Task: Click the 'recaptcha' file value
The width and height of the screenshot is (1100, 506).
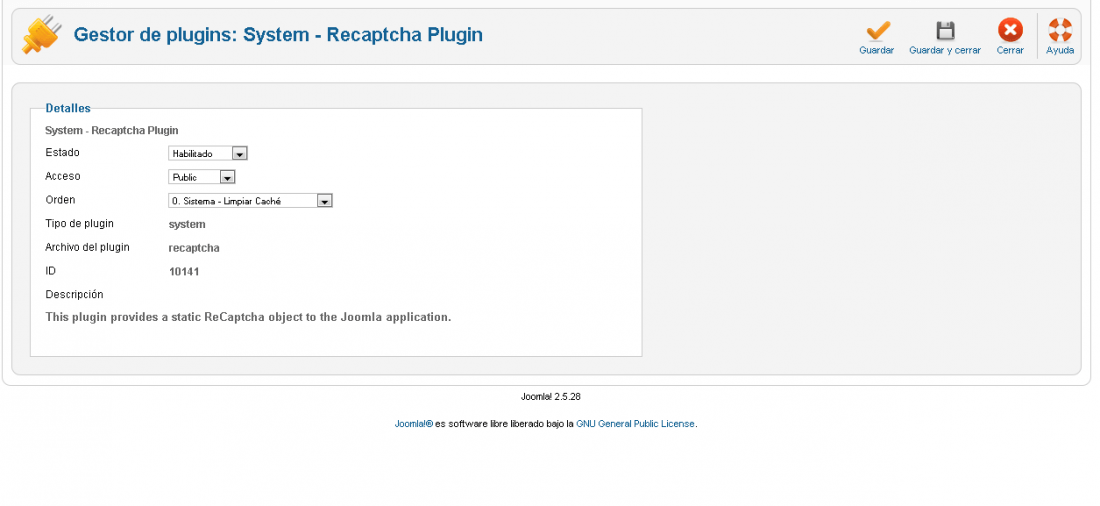Action: [x=194, y=248]
